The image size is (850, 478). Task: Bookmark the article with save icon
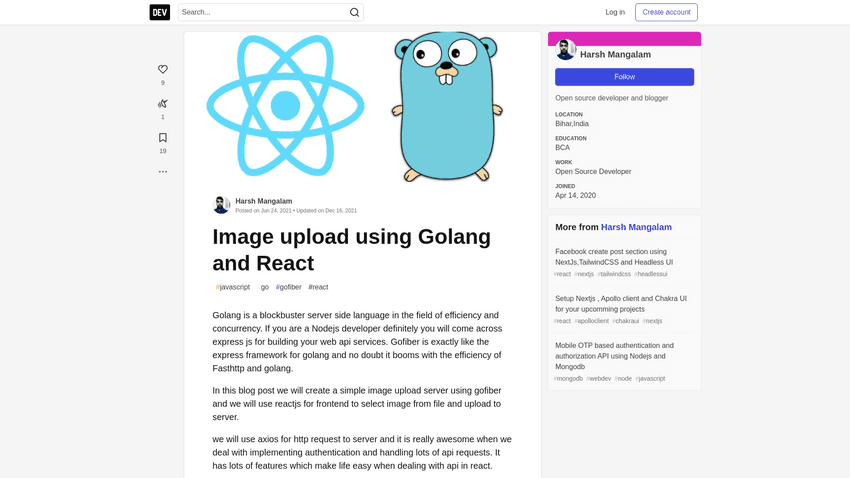click(x=163, y=138)
